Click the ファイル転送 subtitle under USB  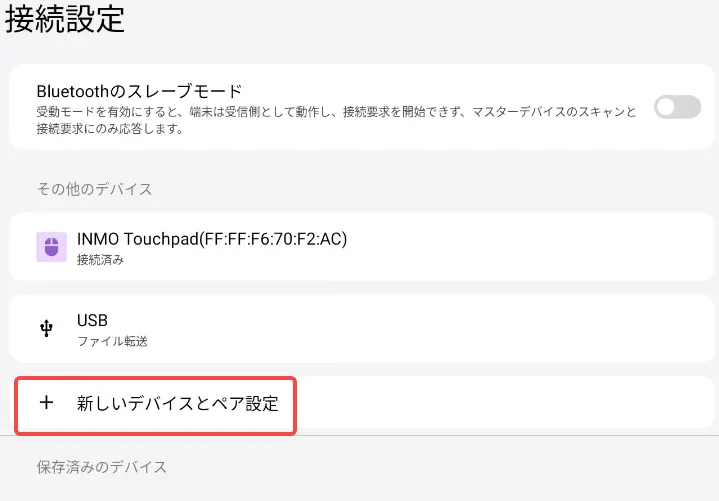click(112, 342)
